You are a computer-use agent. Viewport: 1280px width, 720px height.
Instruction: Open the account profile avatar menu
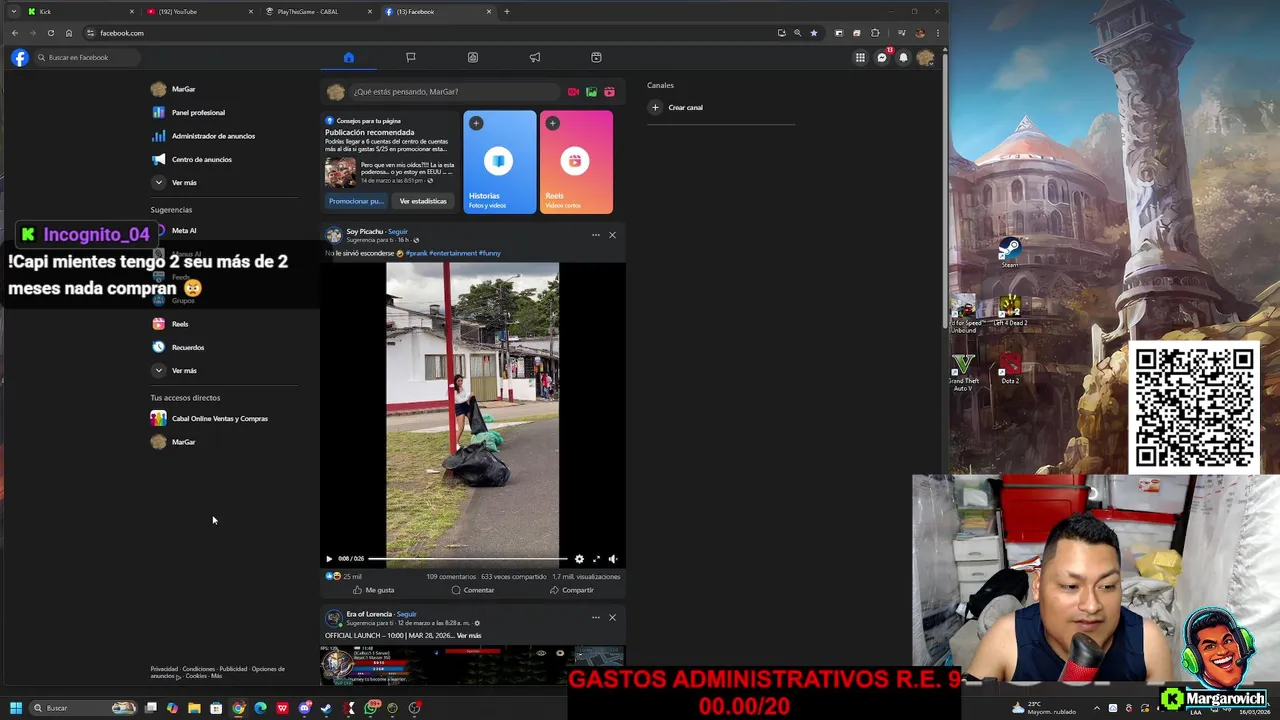(925, 57)
